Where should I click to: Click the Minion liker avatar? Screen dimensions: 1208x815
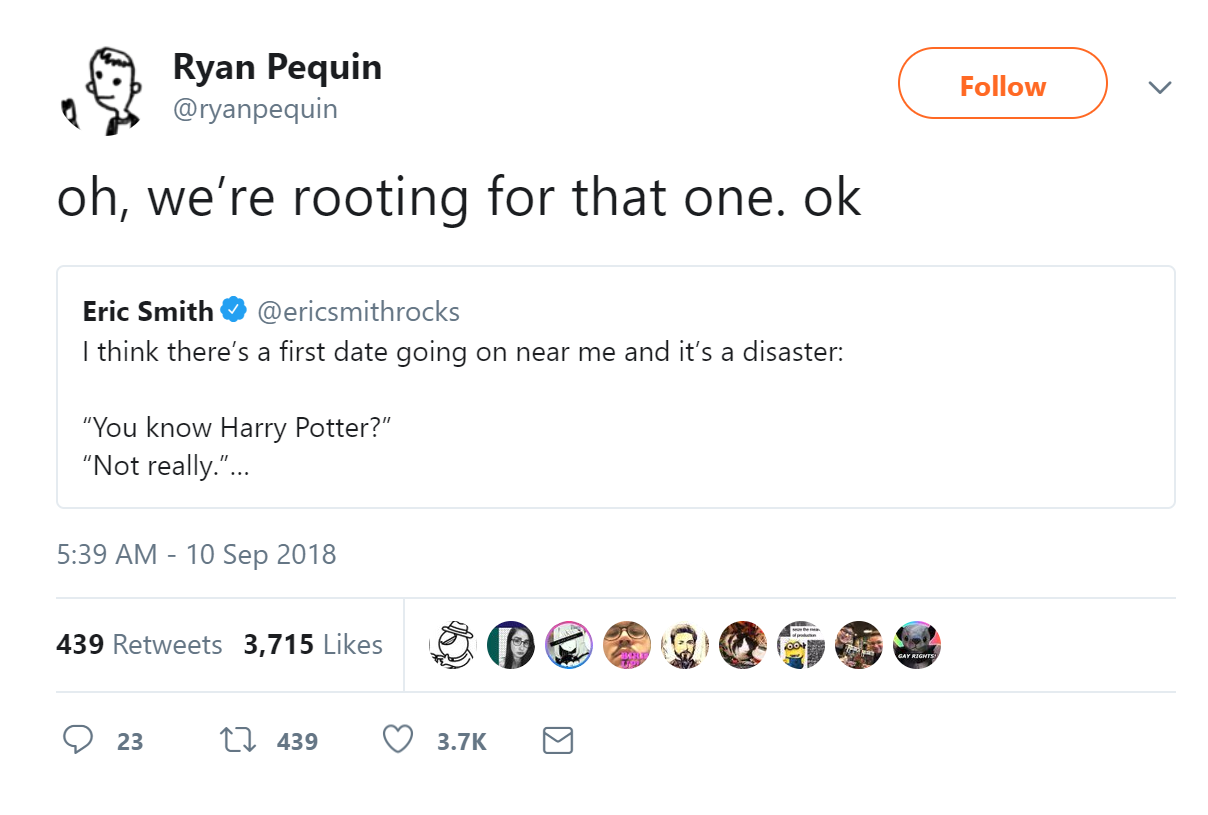click(x=800, y=645)
